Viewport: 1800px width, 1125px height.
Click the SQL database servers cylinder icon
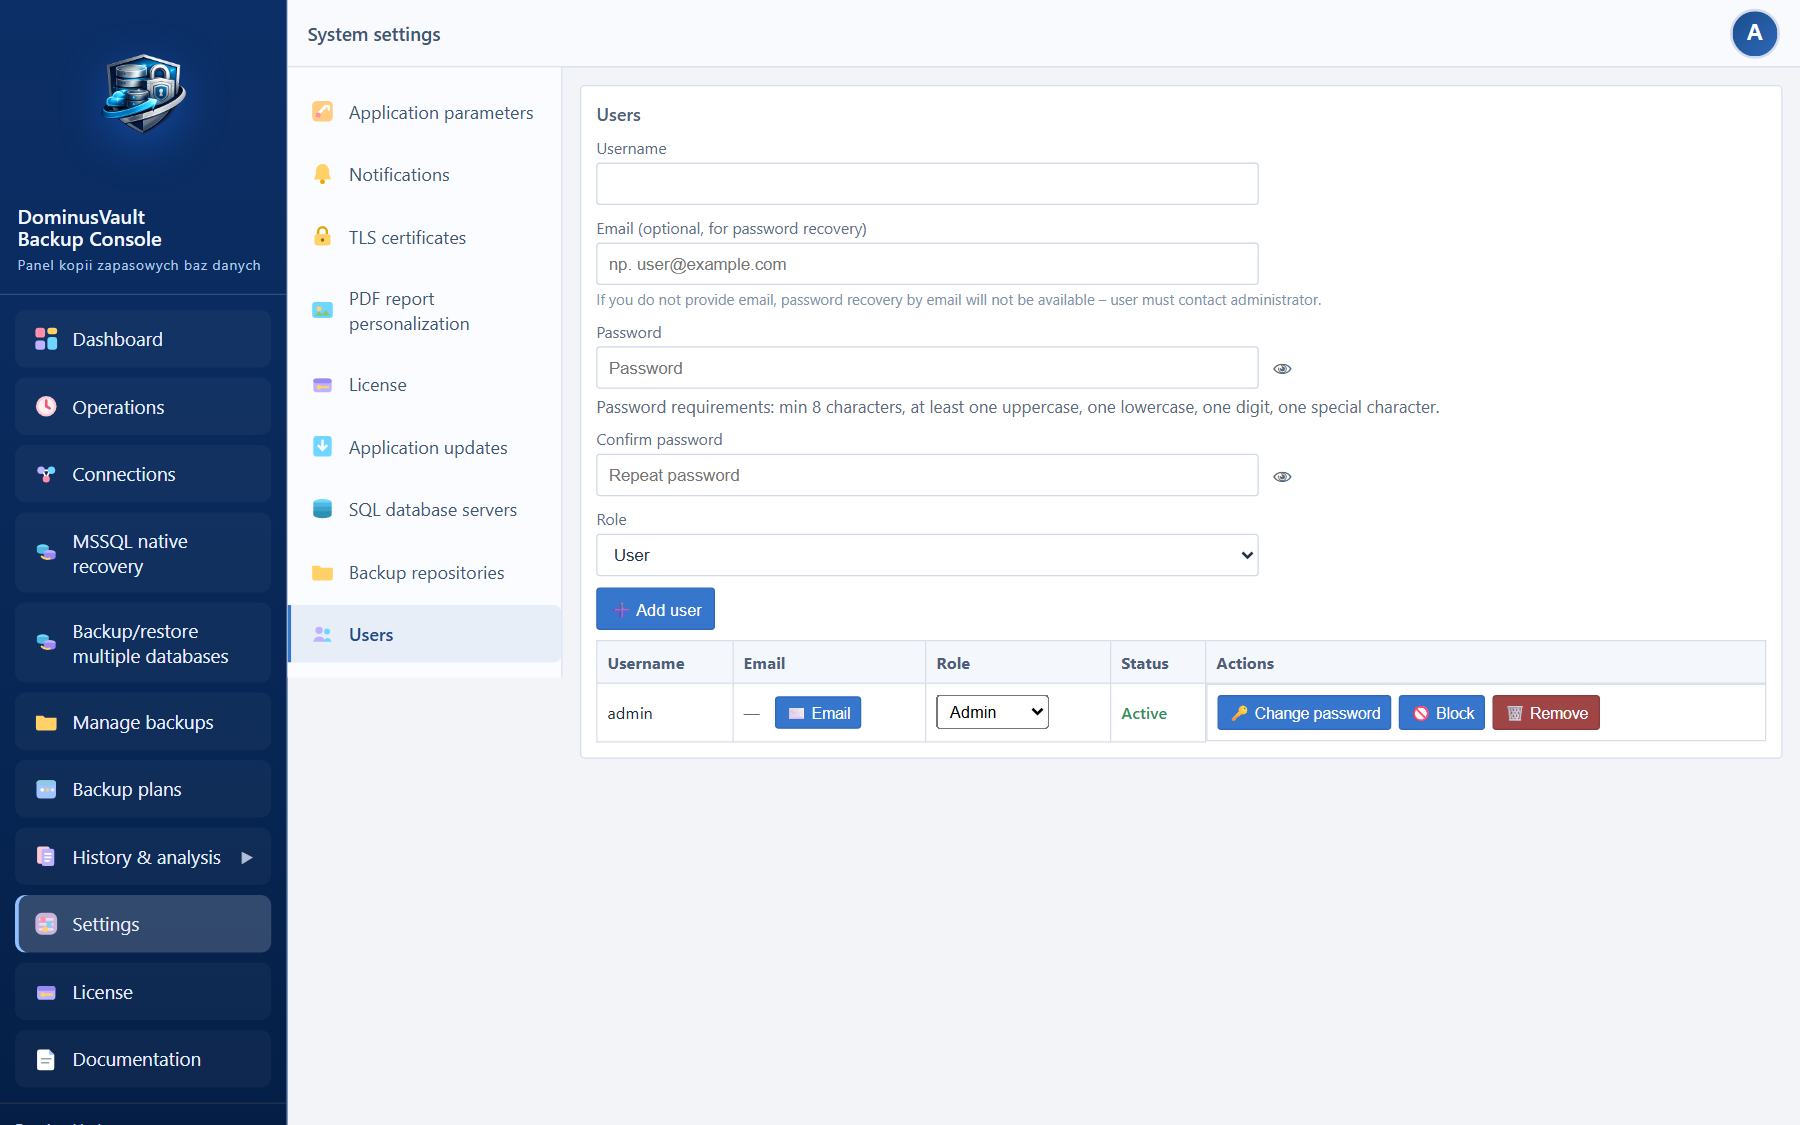point(322,509)
